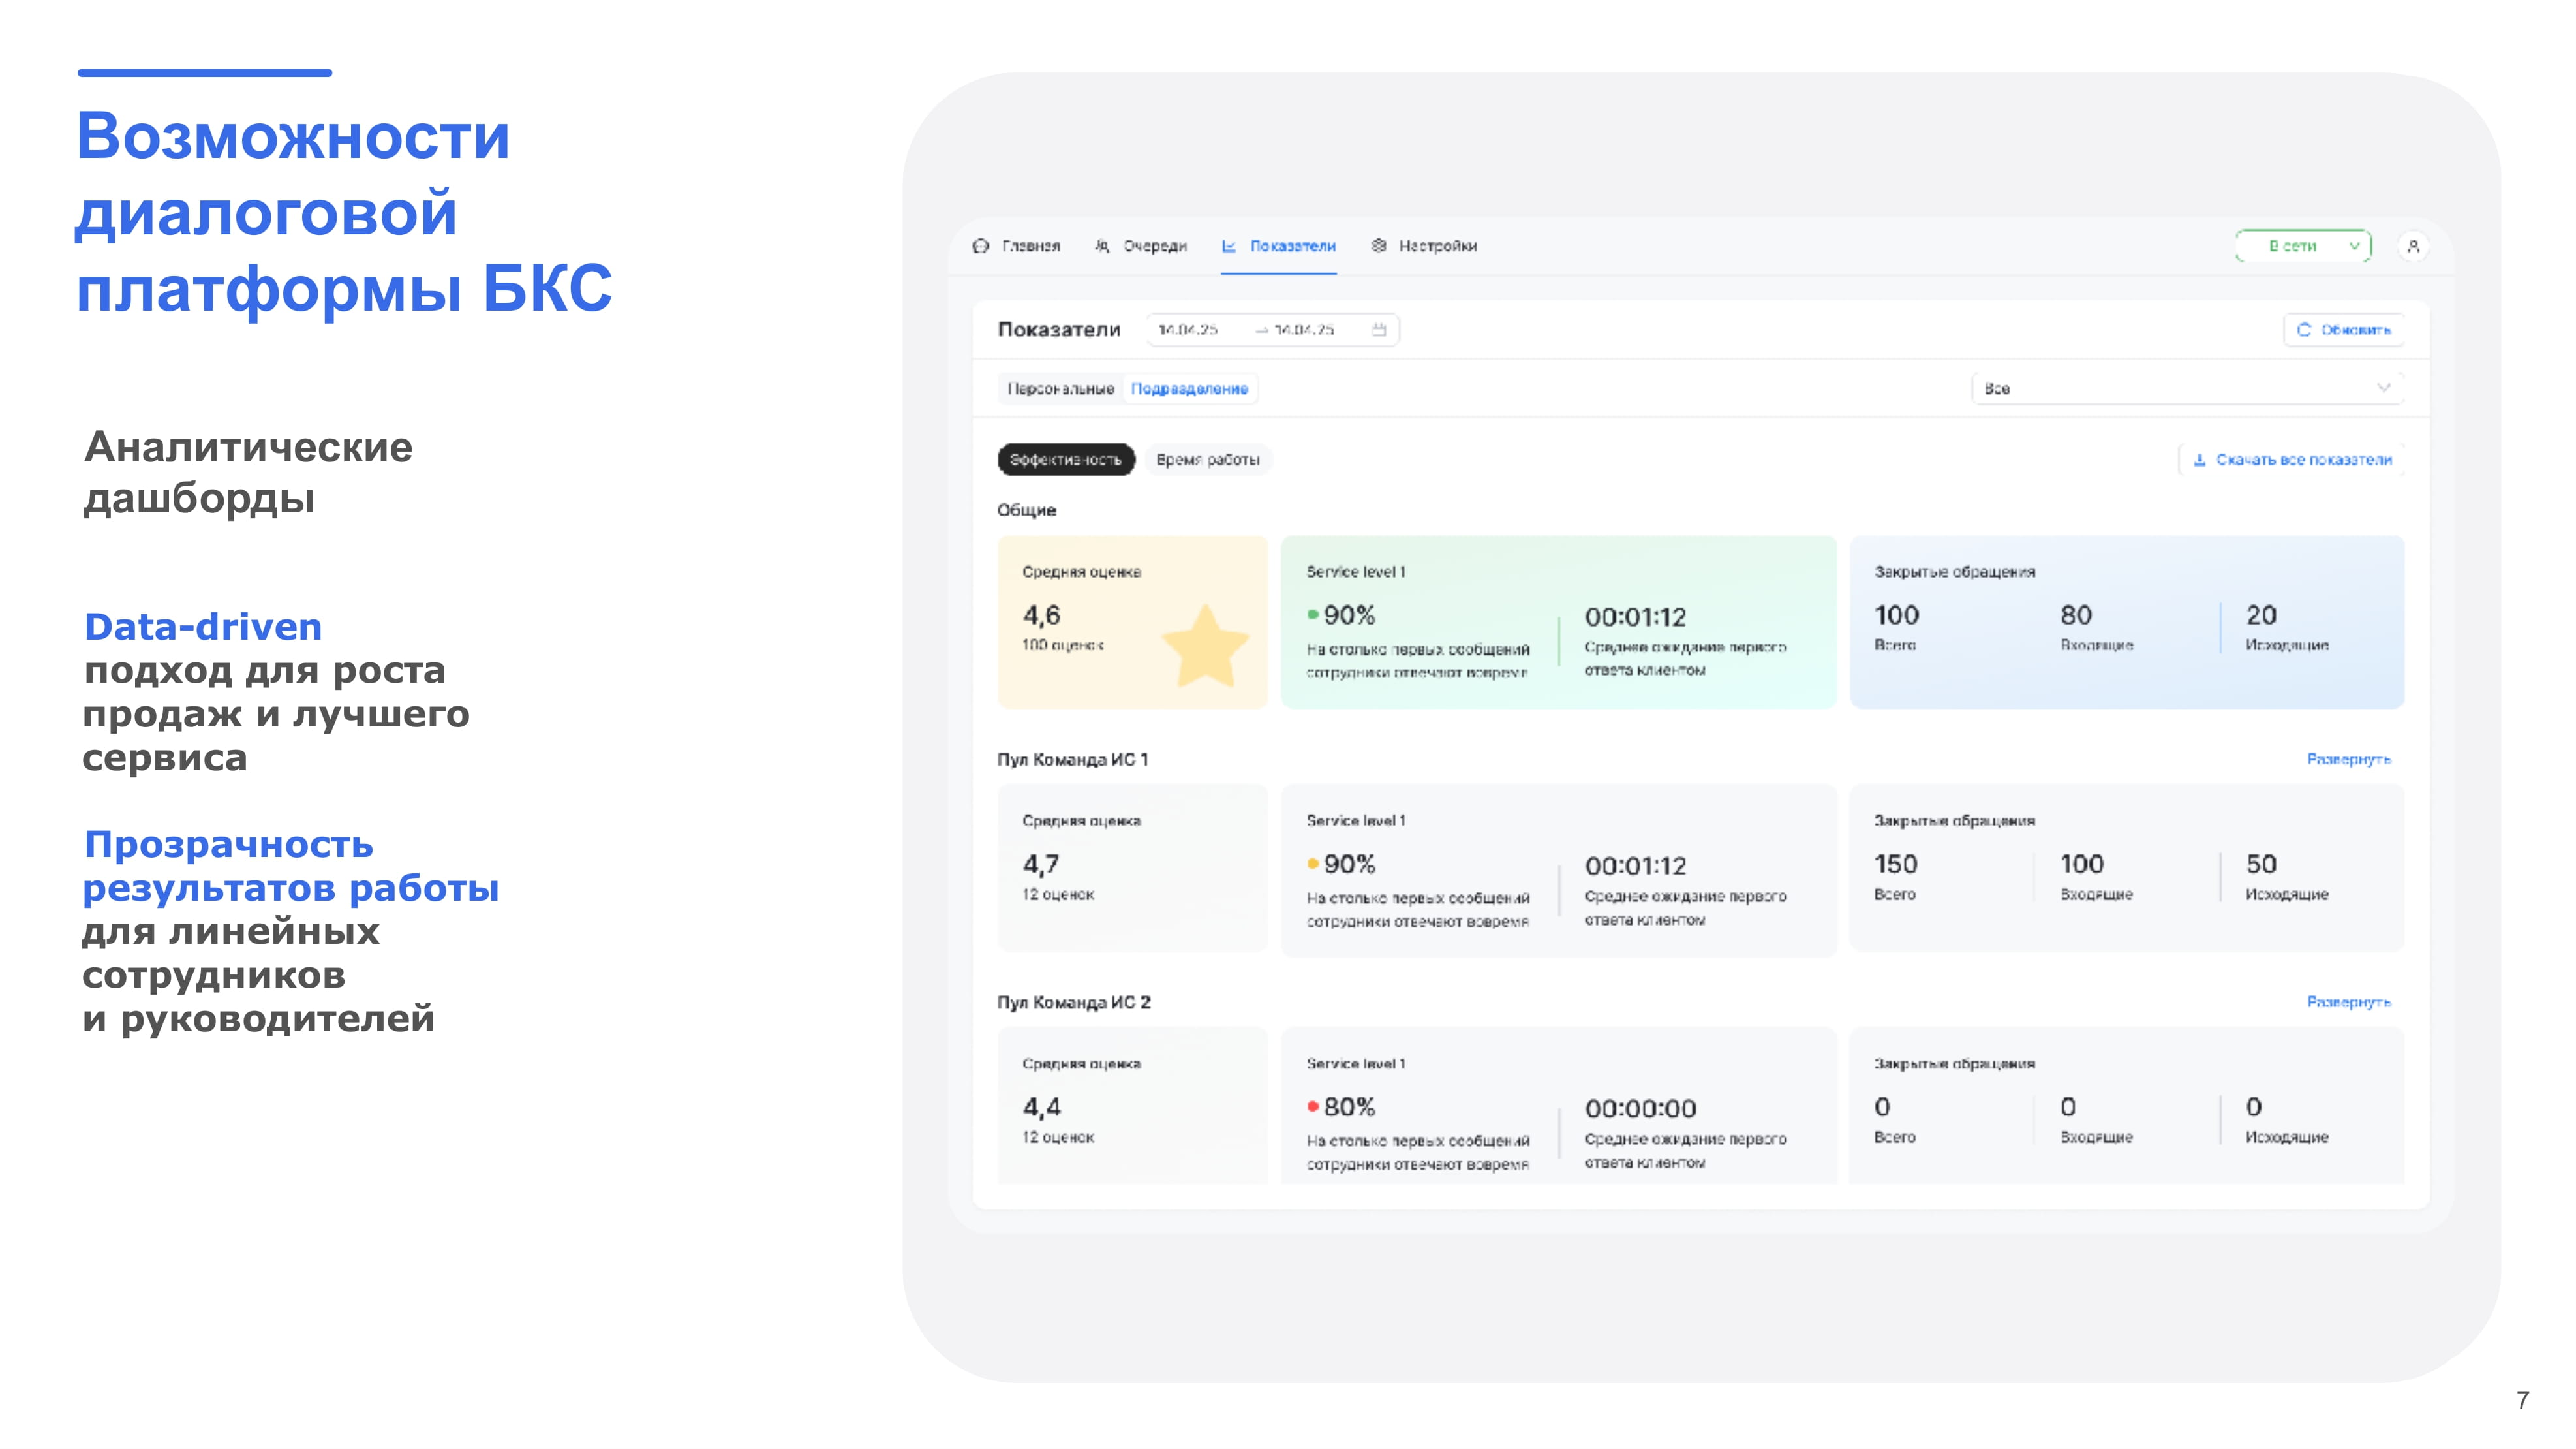2576x1449 pixels.
Task: Click the refresh arrow icon in Обновить
Action: pyautogui.click(x=2304, y=329)
